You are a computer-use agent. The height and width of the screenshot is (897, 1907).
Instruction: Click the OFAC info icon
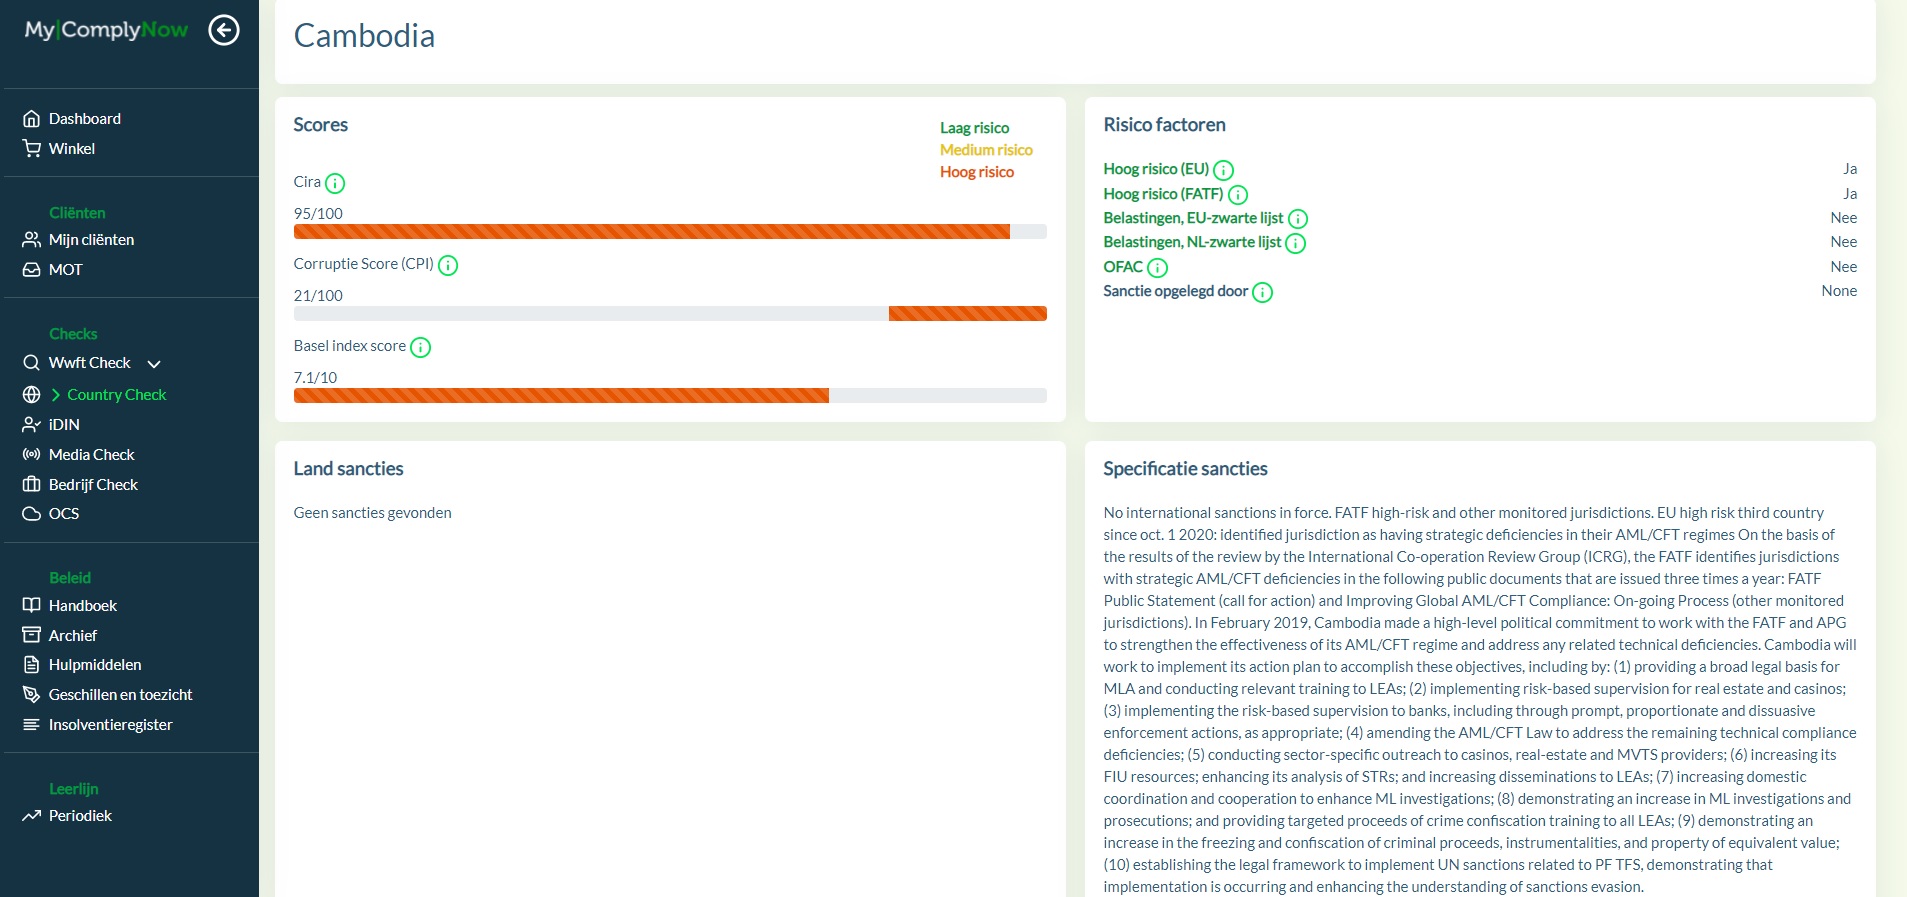[1157, 268]
